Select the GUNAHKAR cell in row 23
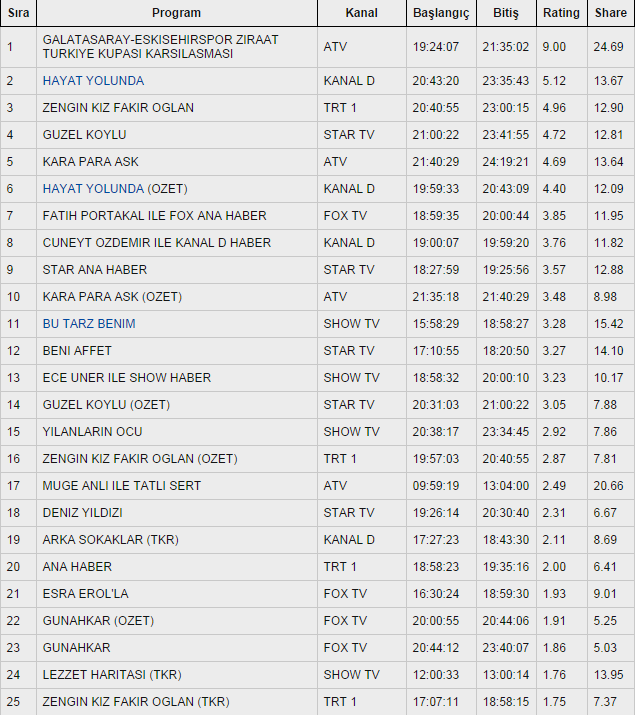The image size is (635, 715). tap(177, 648)
